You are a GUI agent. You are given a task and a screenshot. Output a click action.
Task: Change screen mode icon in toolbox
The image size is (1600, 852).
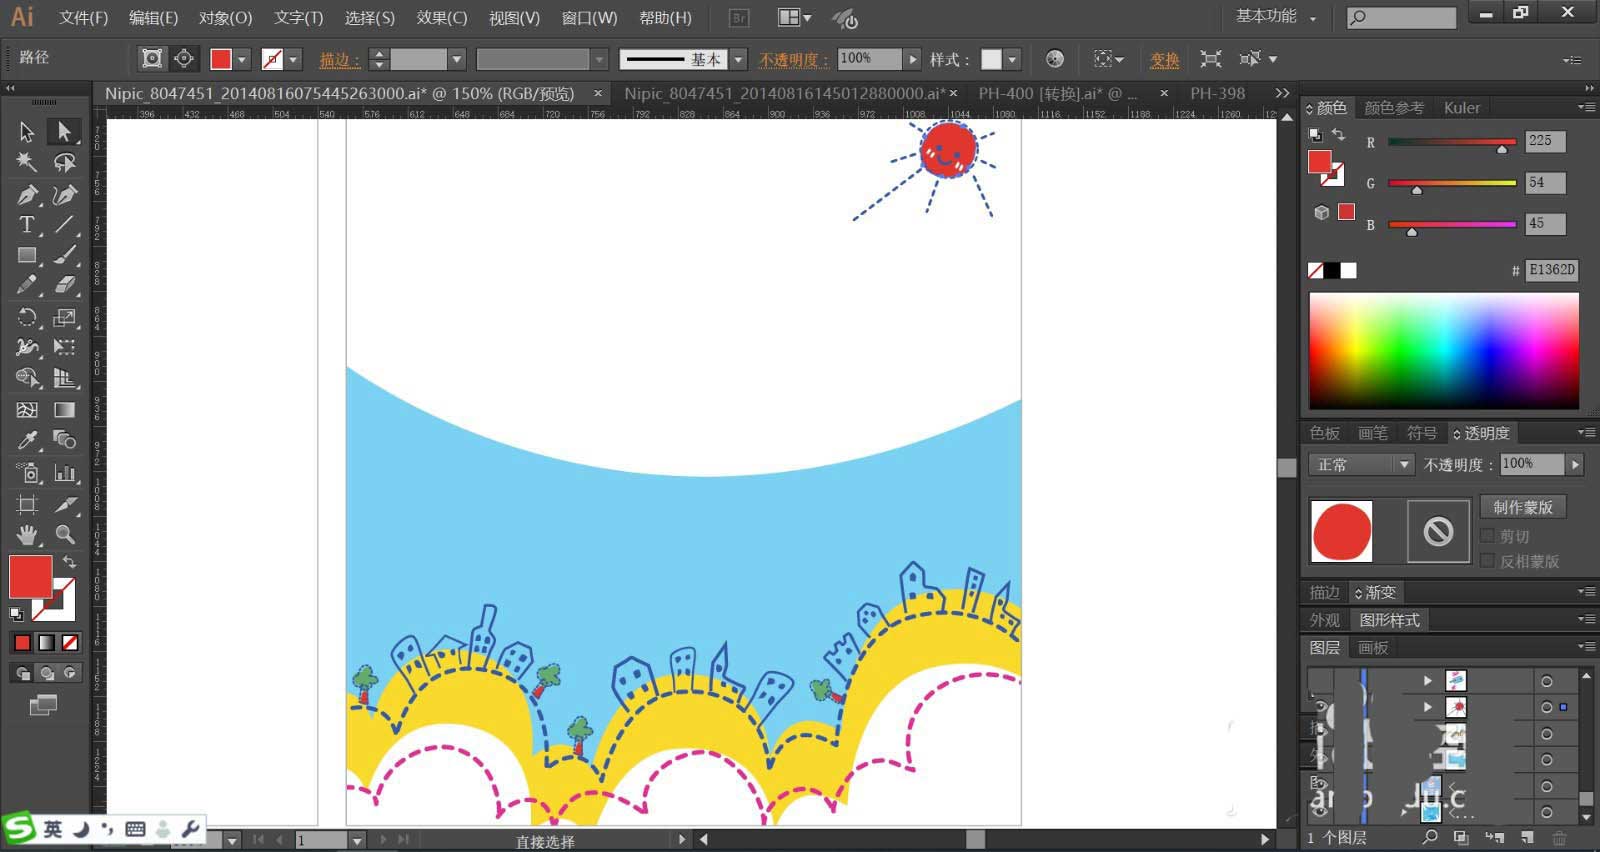click(x=43, y=706)
